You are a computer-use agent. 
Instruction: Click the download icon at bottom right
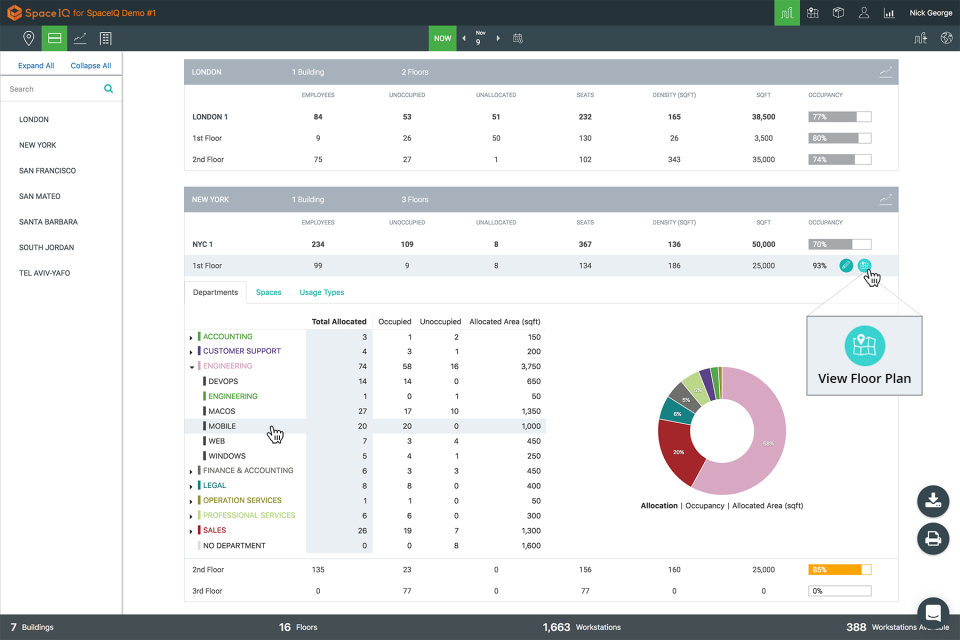click(932, 501)
